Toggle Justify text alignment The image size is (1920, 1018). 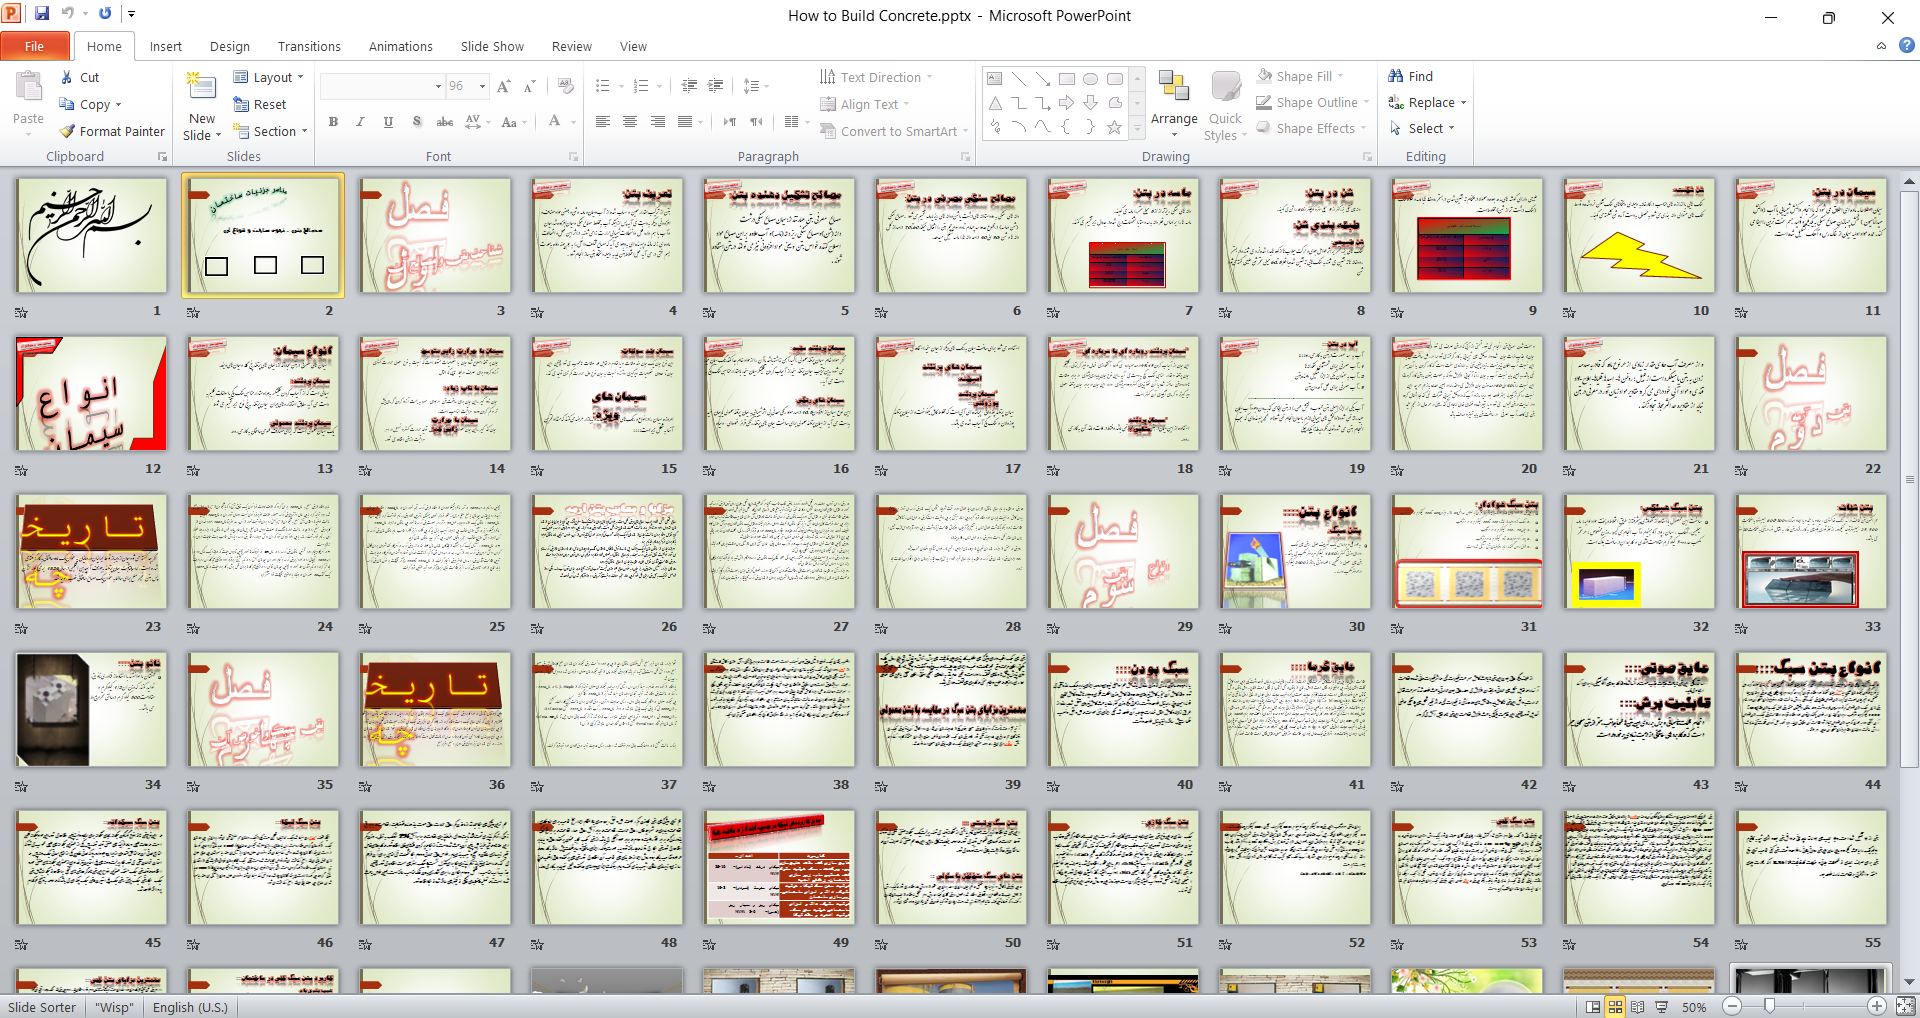point(685,122)
